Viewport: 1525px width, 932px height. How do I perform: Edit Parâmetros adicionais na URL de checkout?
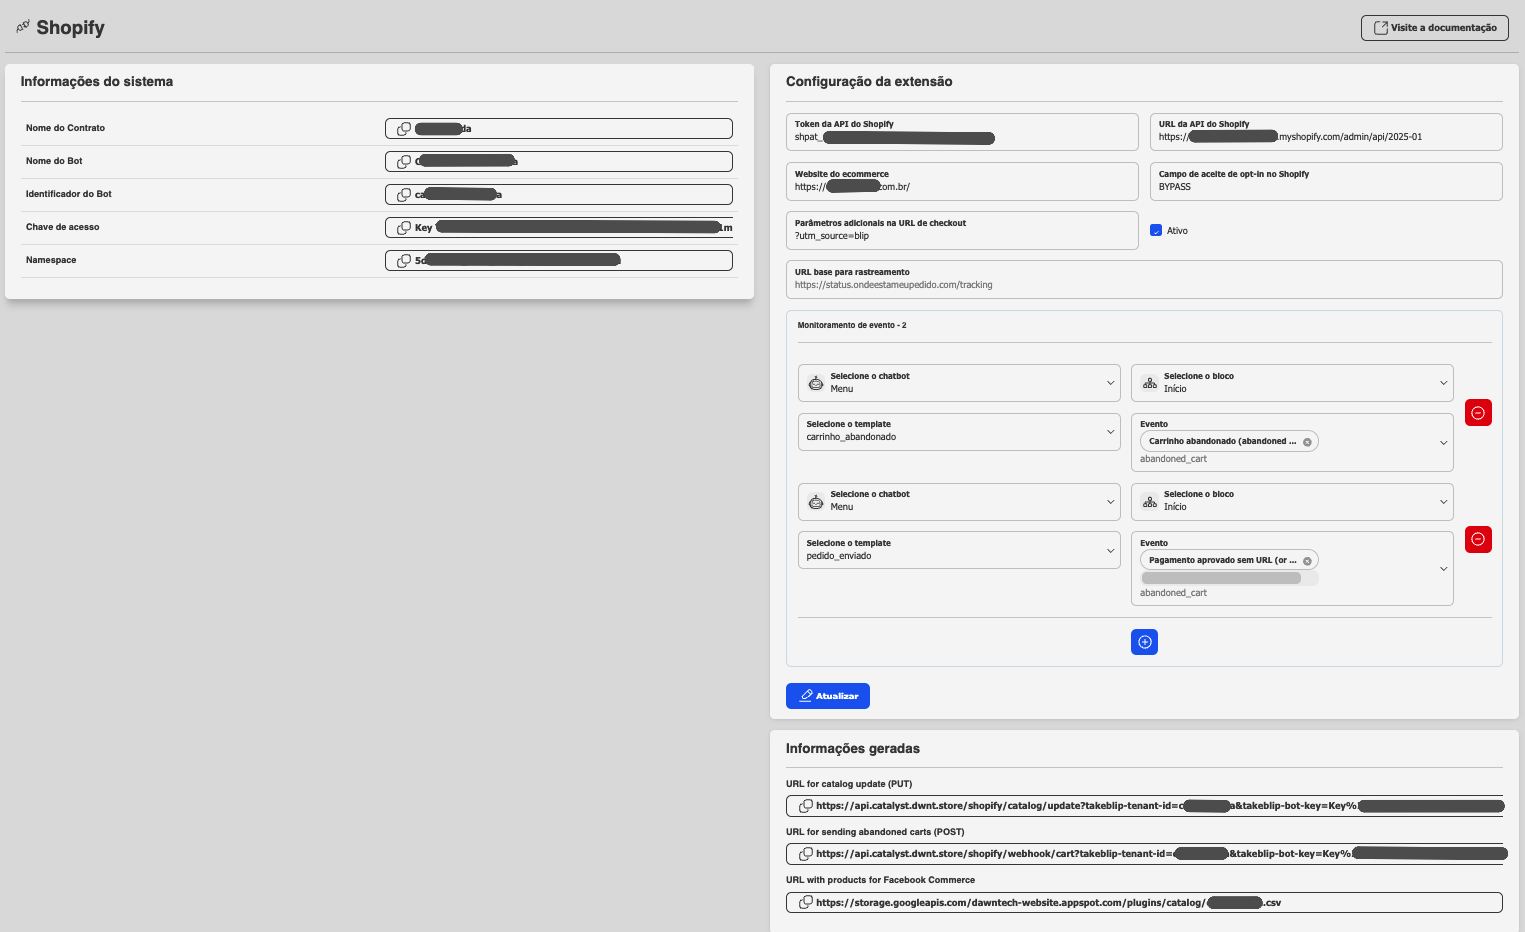tap(962, 230)
